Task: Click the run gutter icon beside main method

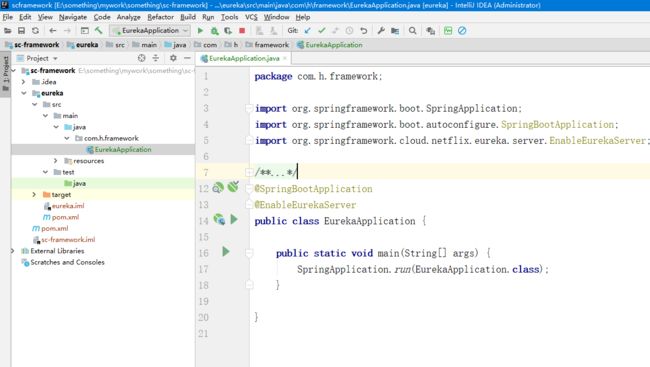Action: pos(226,252)
